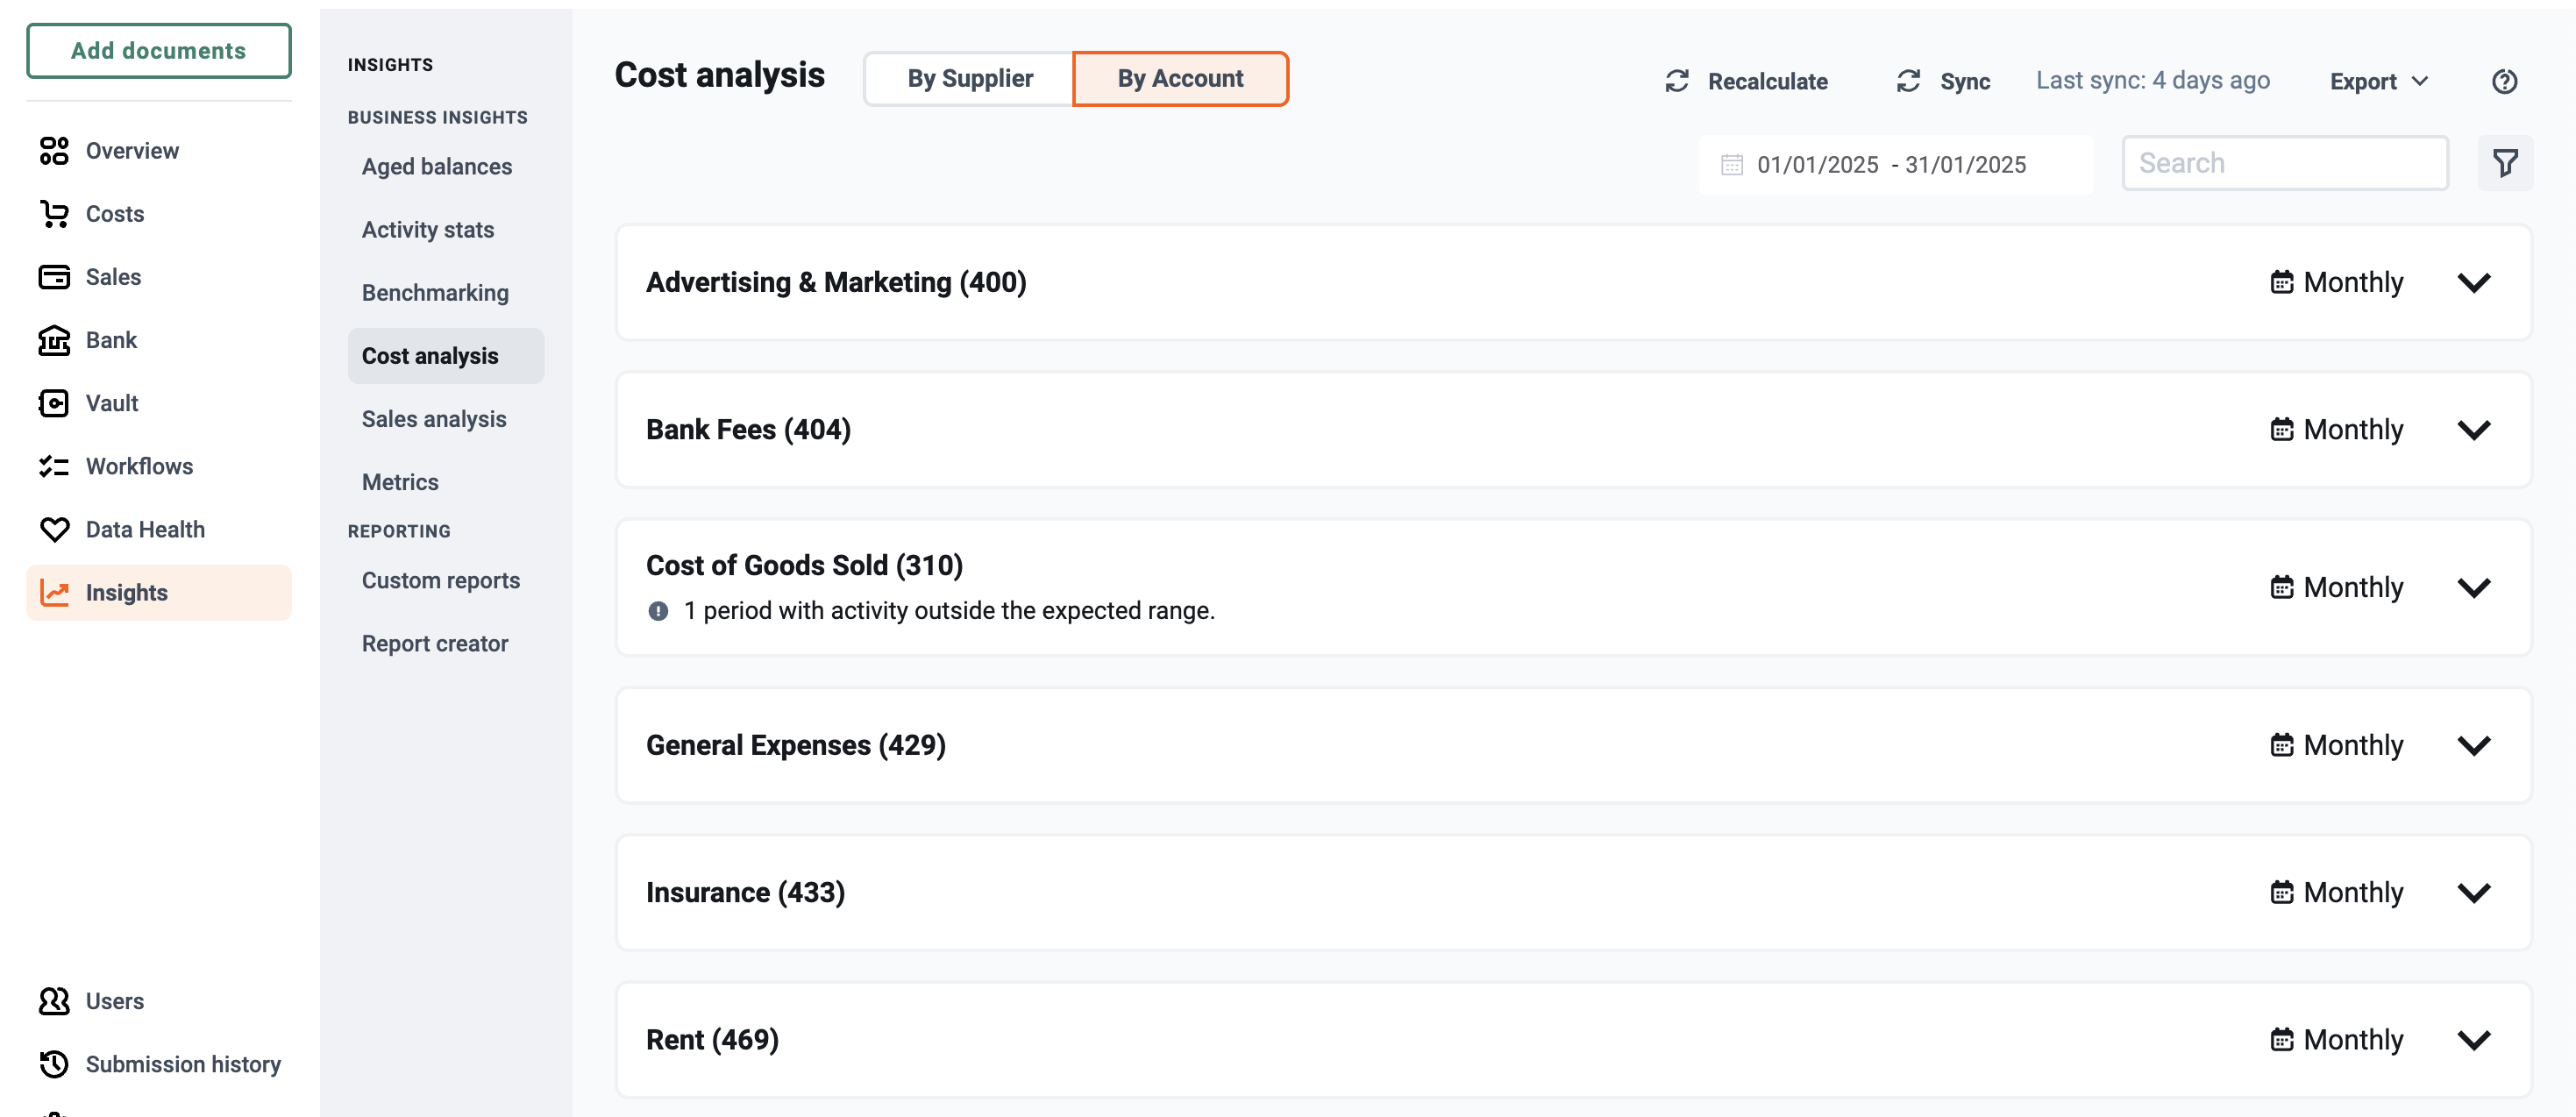Click the Insights chart icon
2576x1117 pixels.
[x=54, y=592]
